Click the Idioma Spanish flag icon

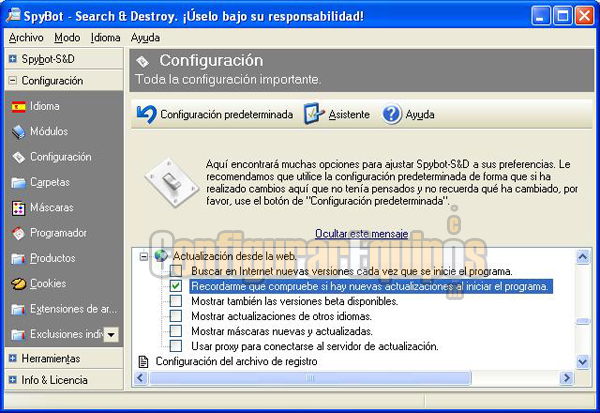coord(18,106)
